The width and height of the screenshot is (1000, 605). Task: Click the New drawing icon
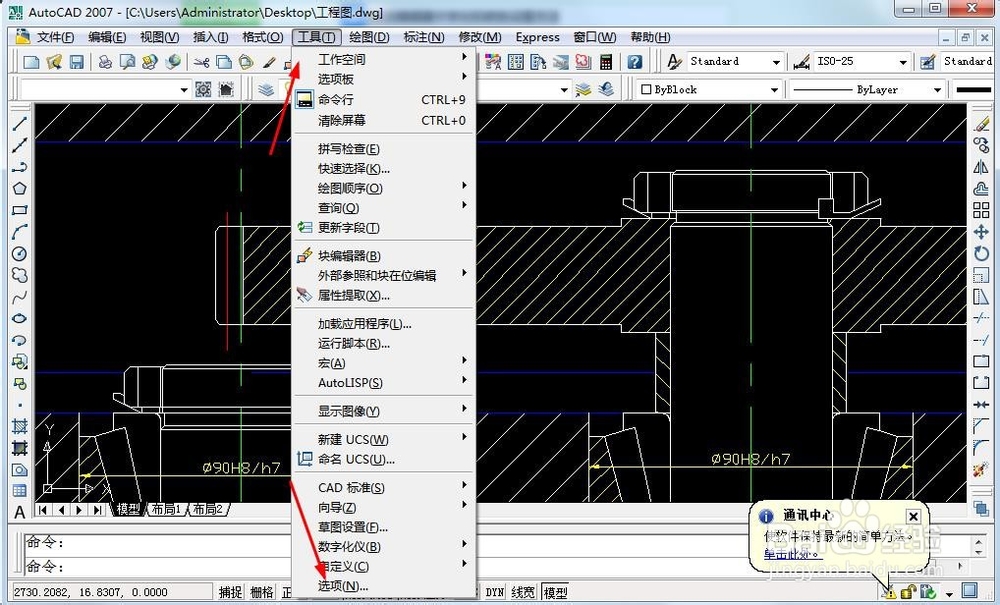[31, 62]
